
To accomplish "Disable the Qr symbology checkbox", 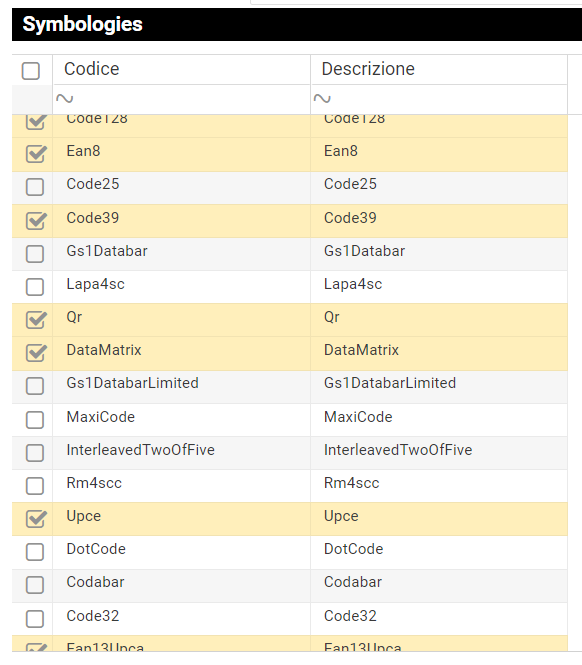I will [x=35, y=320].
